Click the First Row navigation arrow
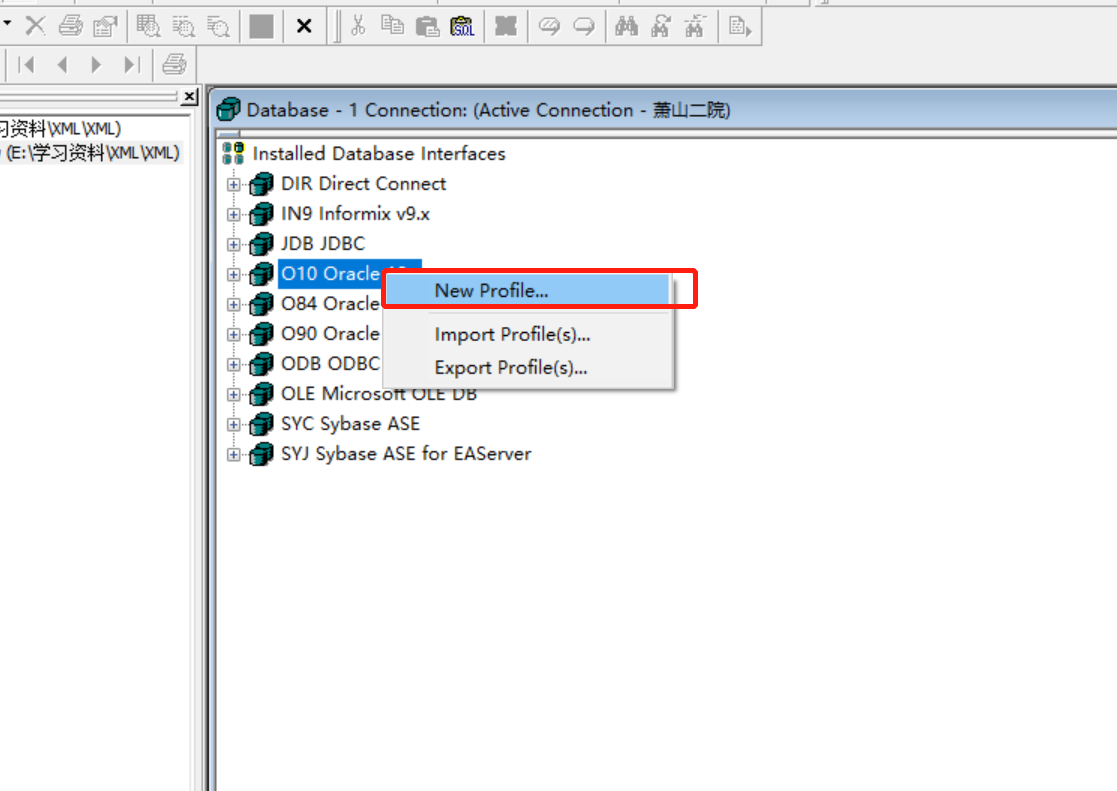The height and width of the screenshot is (791, 1117). click(27, 63)
